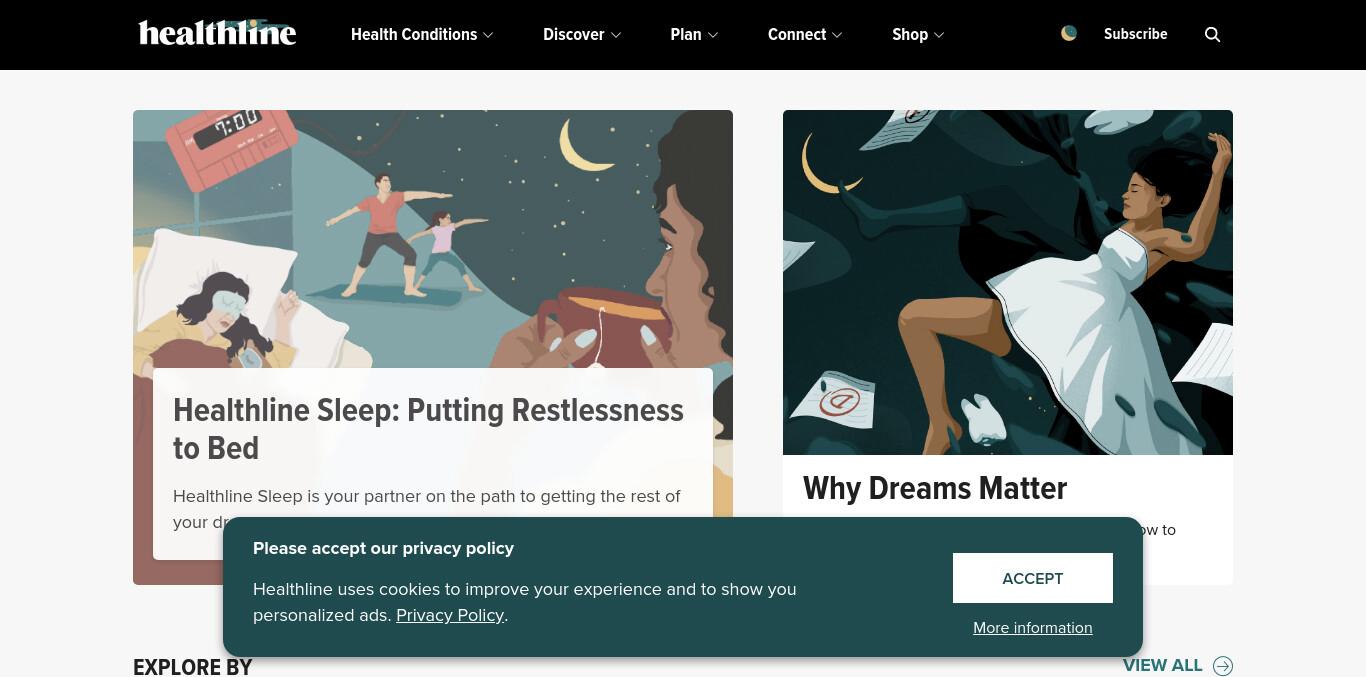Click the View All arrow circle icon
The image size is (1366, 677).
tap(1223, 666)
